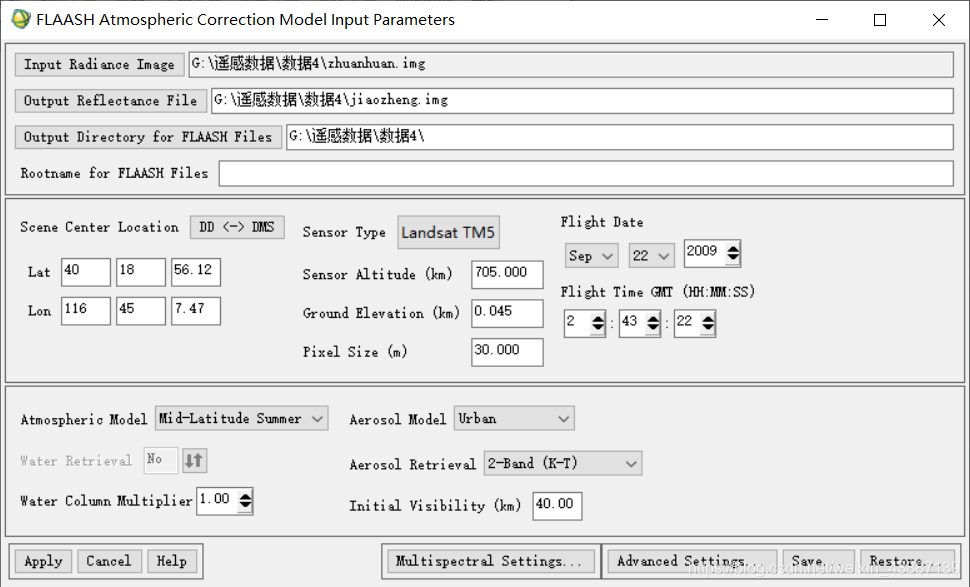
Task: Decrease the flight time seconds value 22
Action: 708,327
